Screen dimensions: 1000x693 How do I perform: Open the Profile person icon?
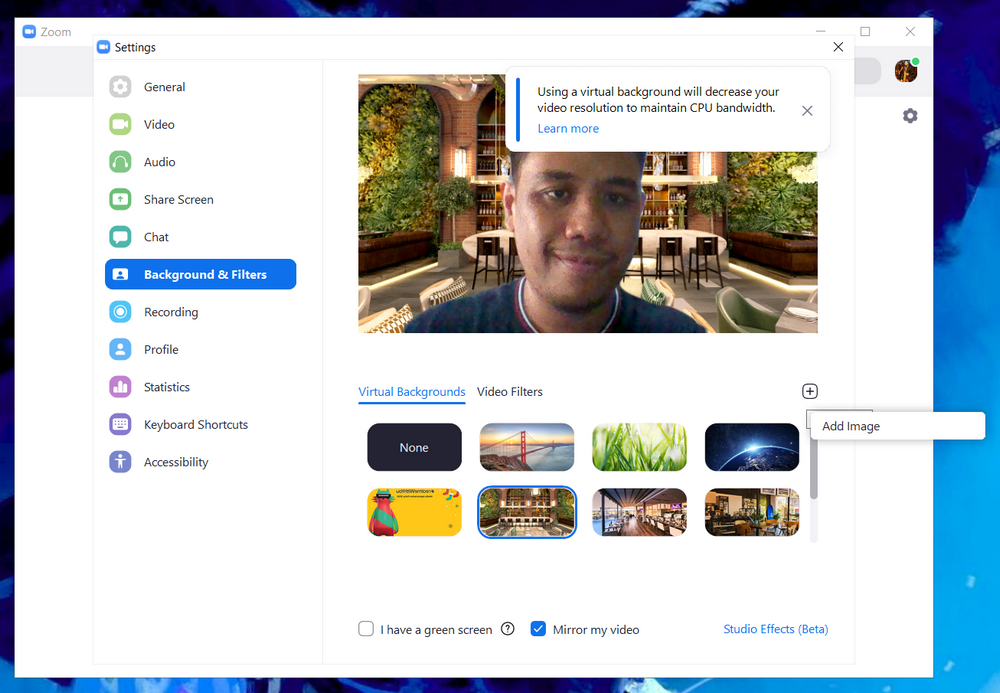click(120, 349)
